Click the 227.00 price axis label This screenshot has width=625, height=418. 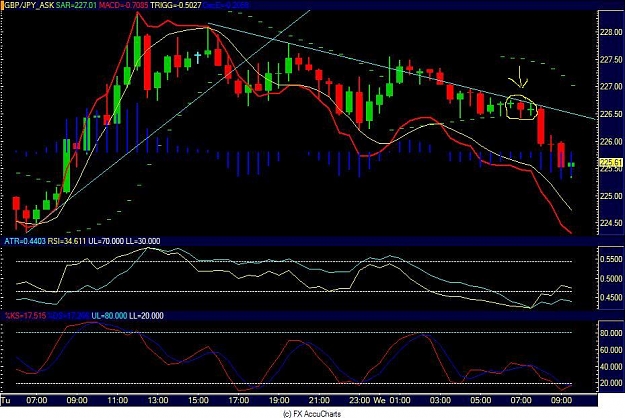click(611, 87)
